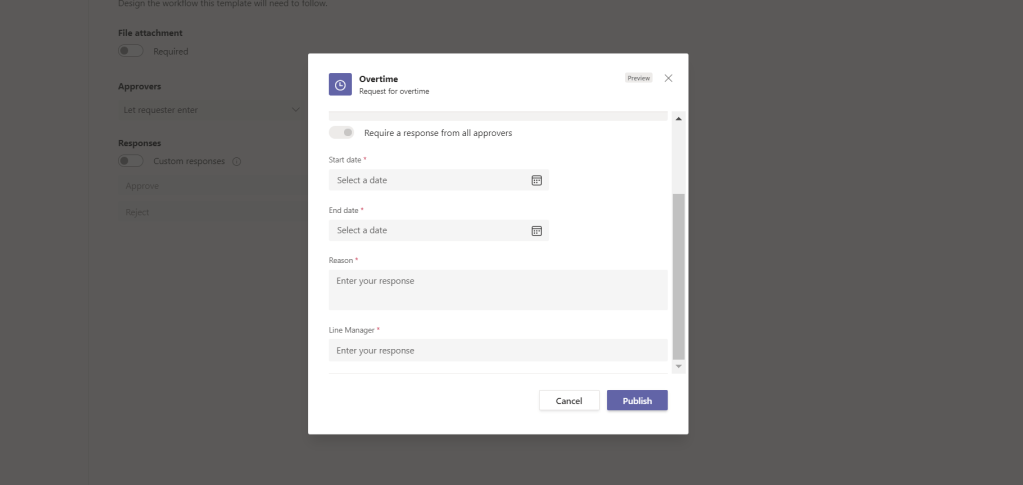Screen dimensions: 1023x485
Task: Focus the Reason response text area
Action: 497,289
